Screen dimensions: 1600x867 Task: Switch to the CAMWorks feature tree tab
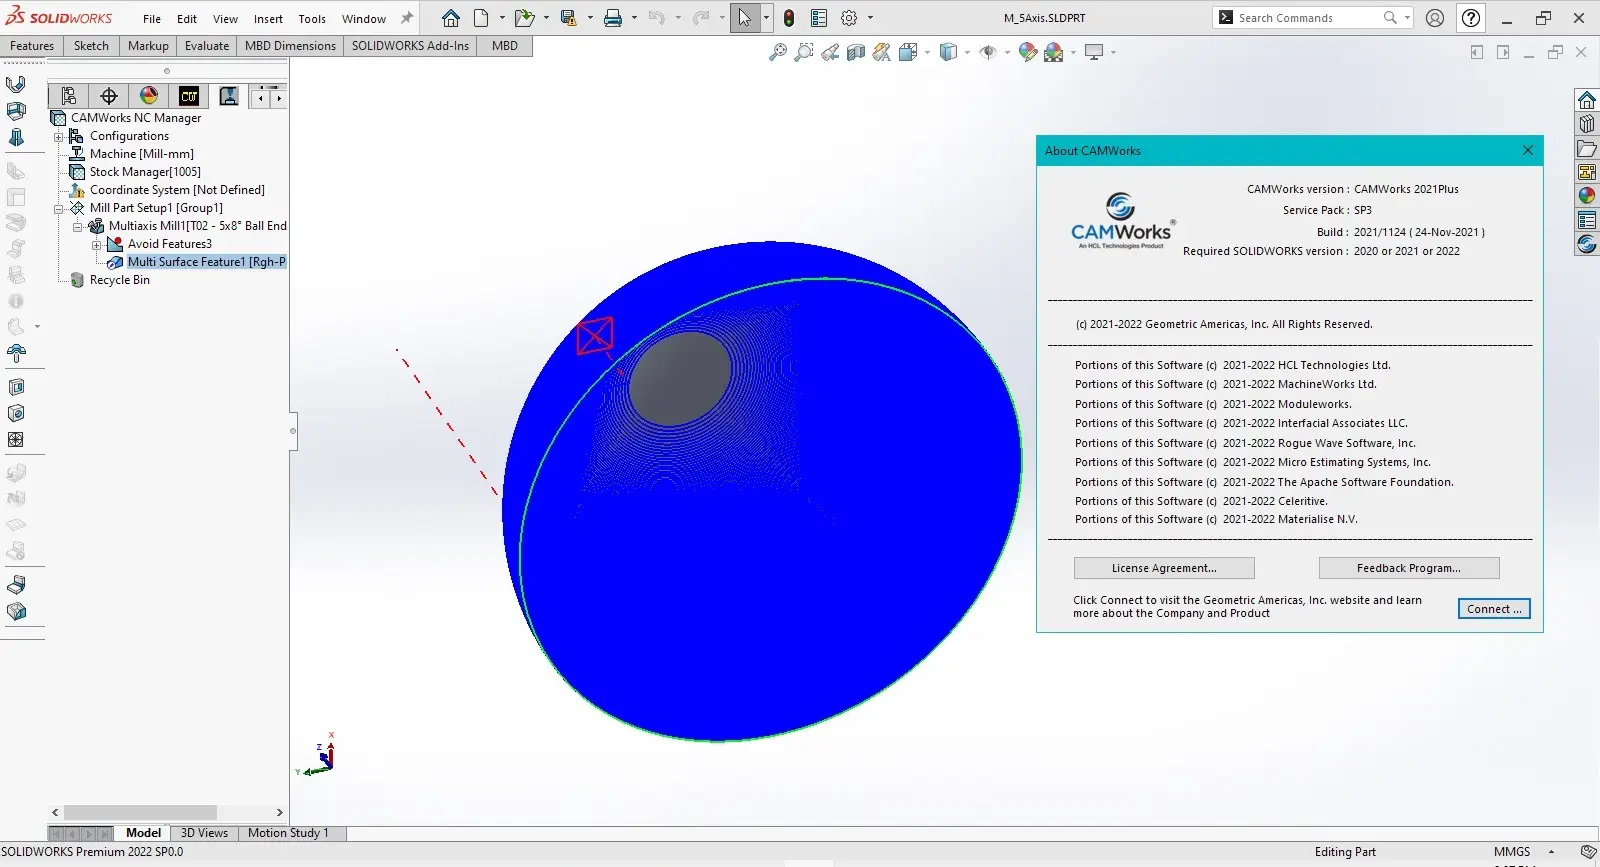pyautogui.click(x=189, y=96)
